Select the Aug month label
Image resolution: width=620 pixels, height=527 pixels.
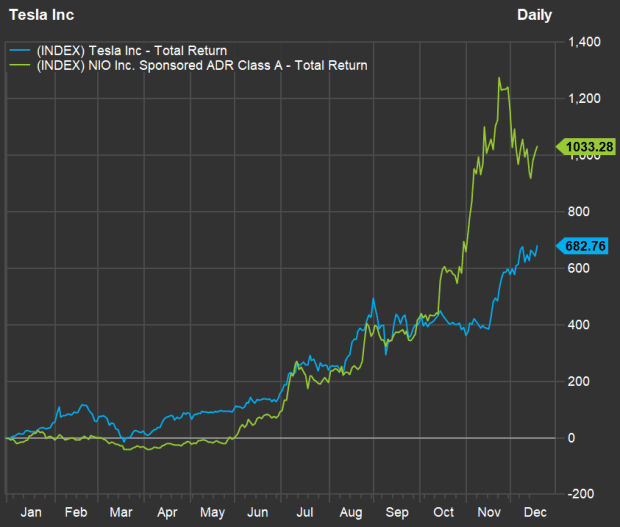tap(348, 510)
